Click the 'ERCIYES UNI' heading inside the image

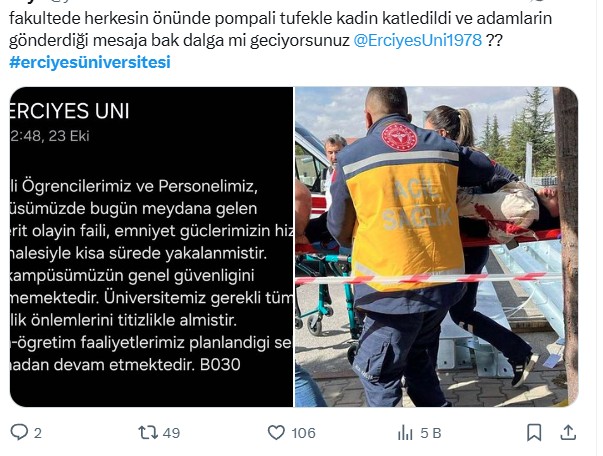[x=70, y=111]
